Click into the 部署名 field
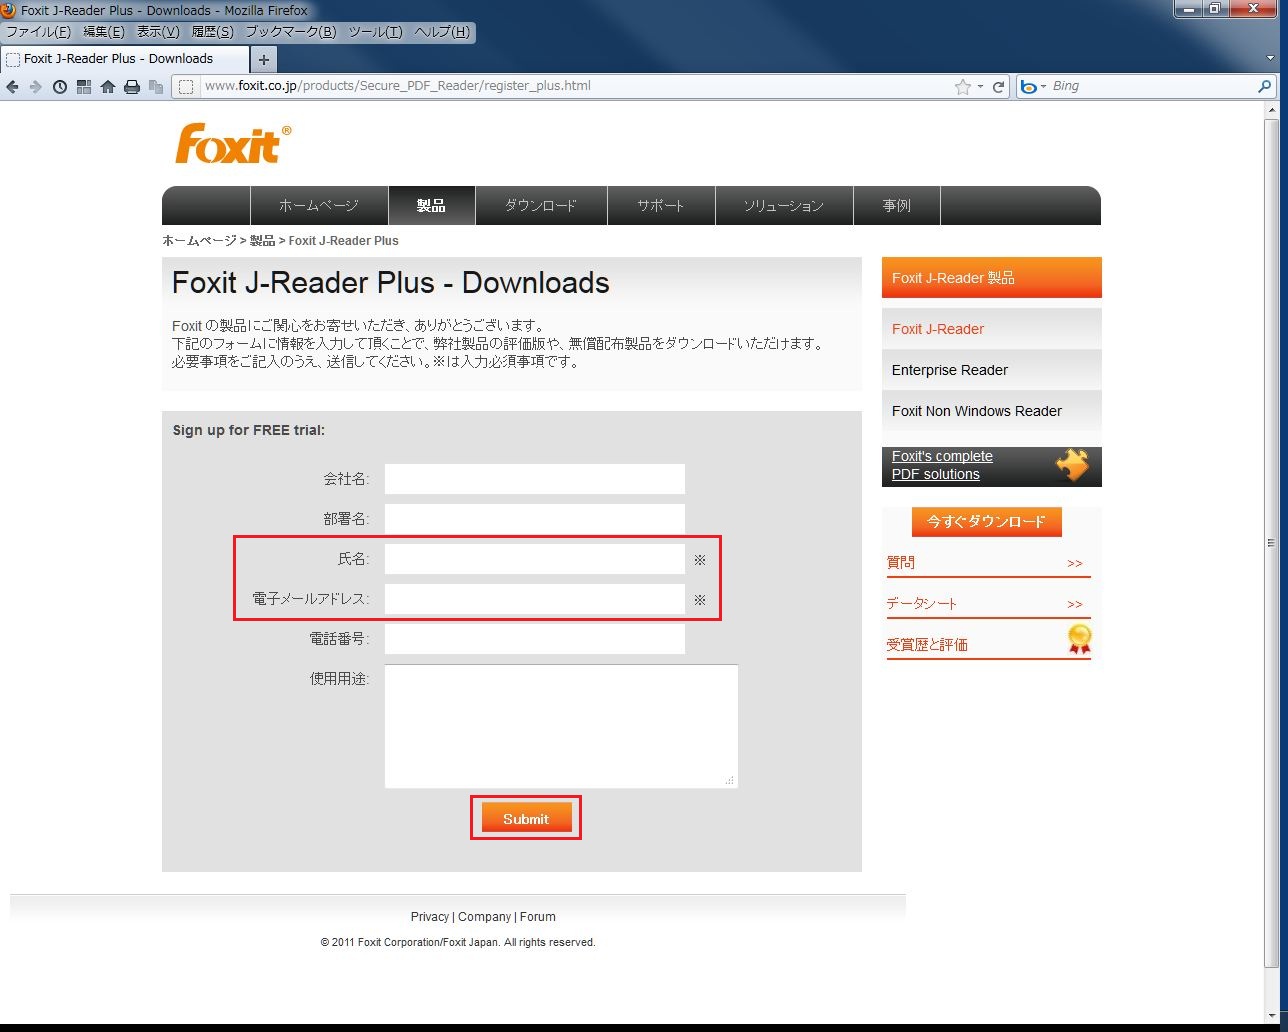Image resolution: width=1288 pixels, height=1032 pixels. coord(535,519)
